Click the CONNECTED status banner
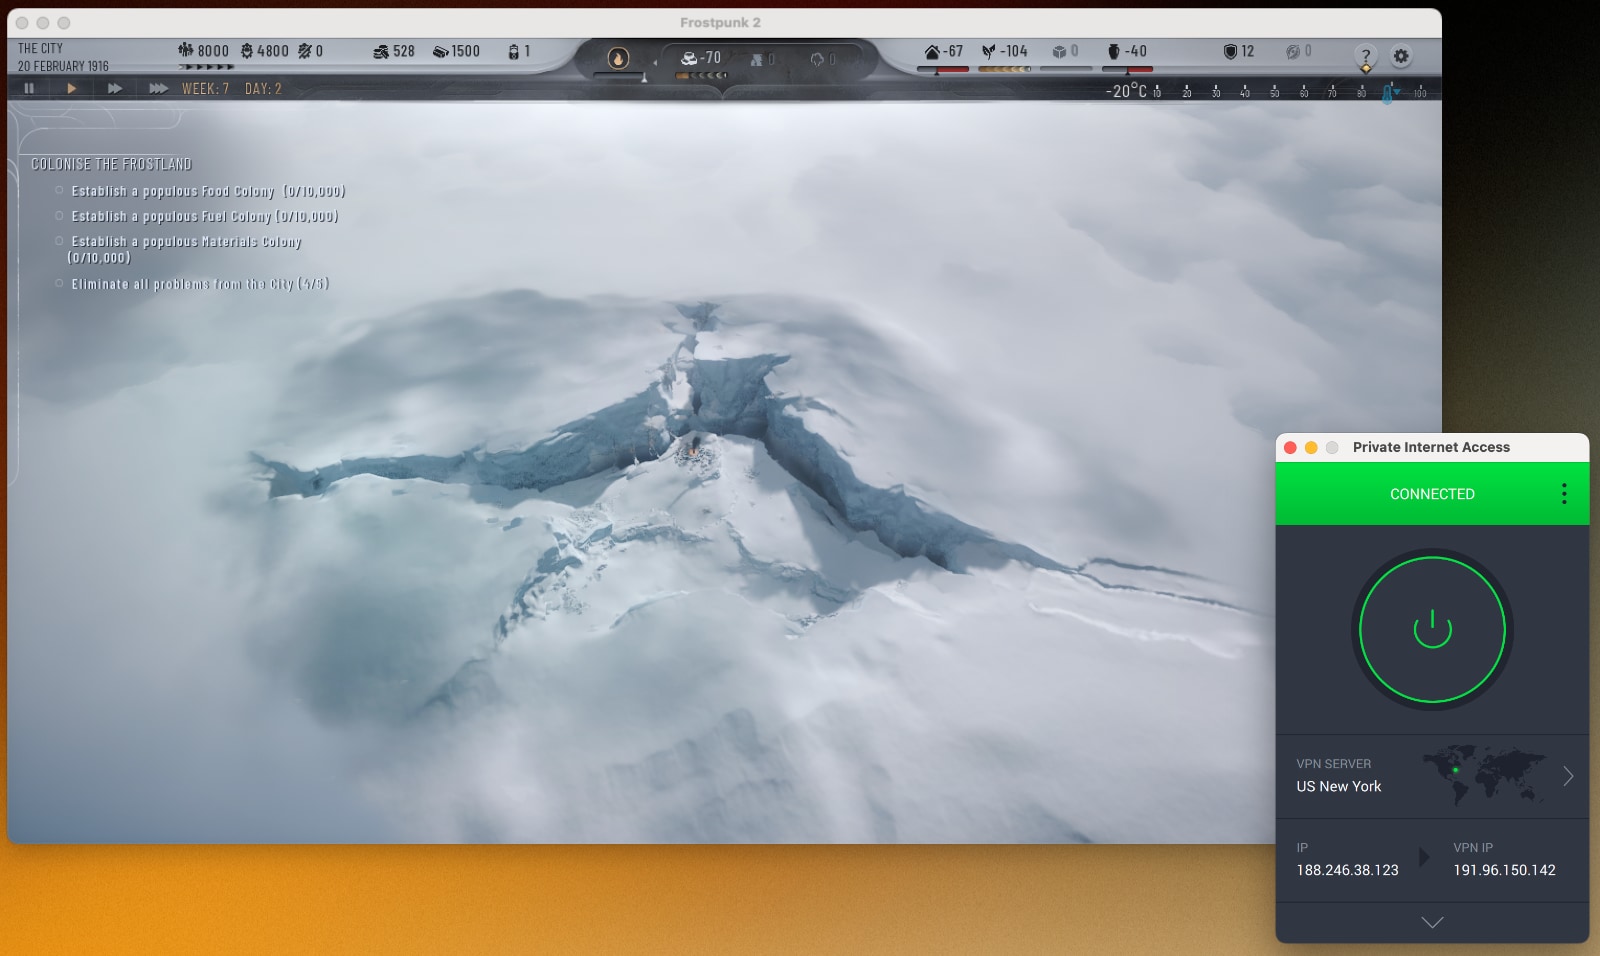This screenshot has height=956, width=1600. [1432, 494]
